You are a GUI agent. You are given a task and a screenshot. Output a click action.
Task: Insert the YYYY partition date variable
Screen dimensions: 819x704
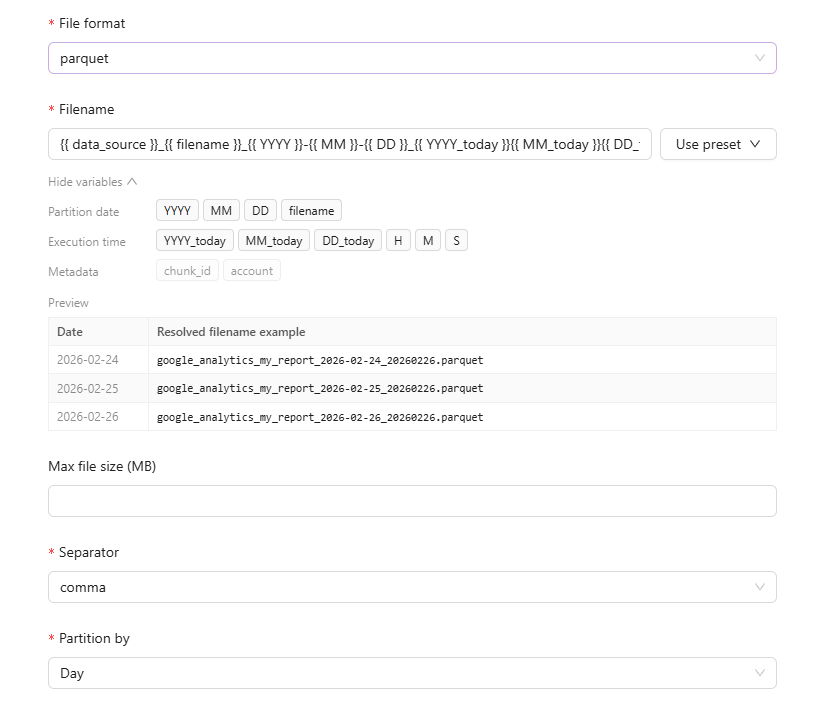coord(177,211)
